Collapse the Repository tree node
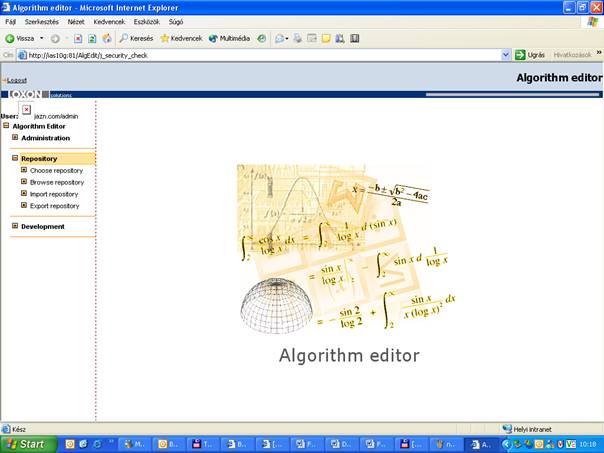This screenshot has width=604, height=453. pyautogui.click(x=15, y=158)
